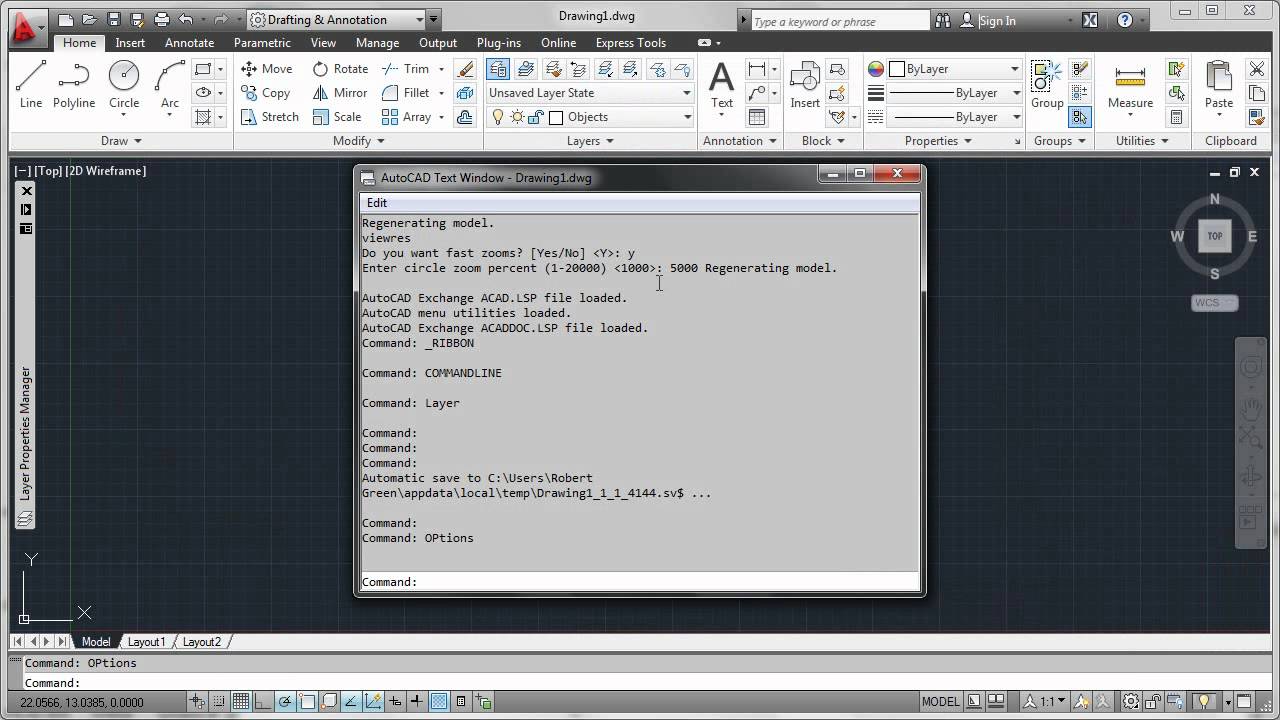Activate the Scale command

click(x=337, y=117)
